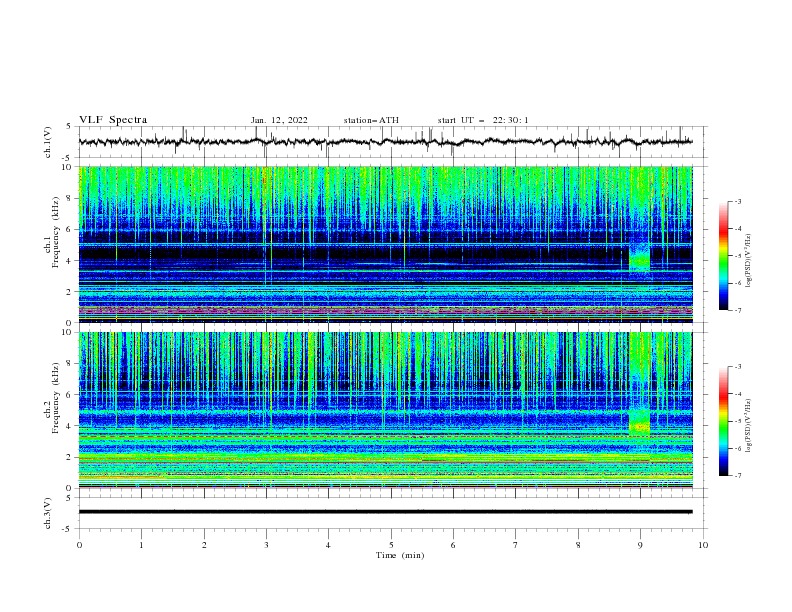
Task: Click the ch.1 waveform trace
Action: 385,142
